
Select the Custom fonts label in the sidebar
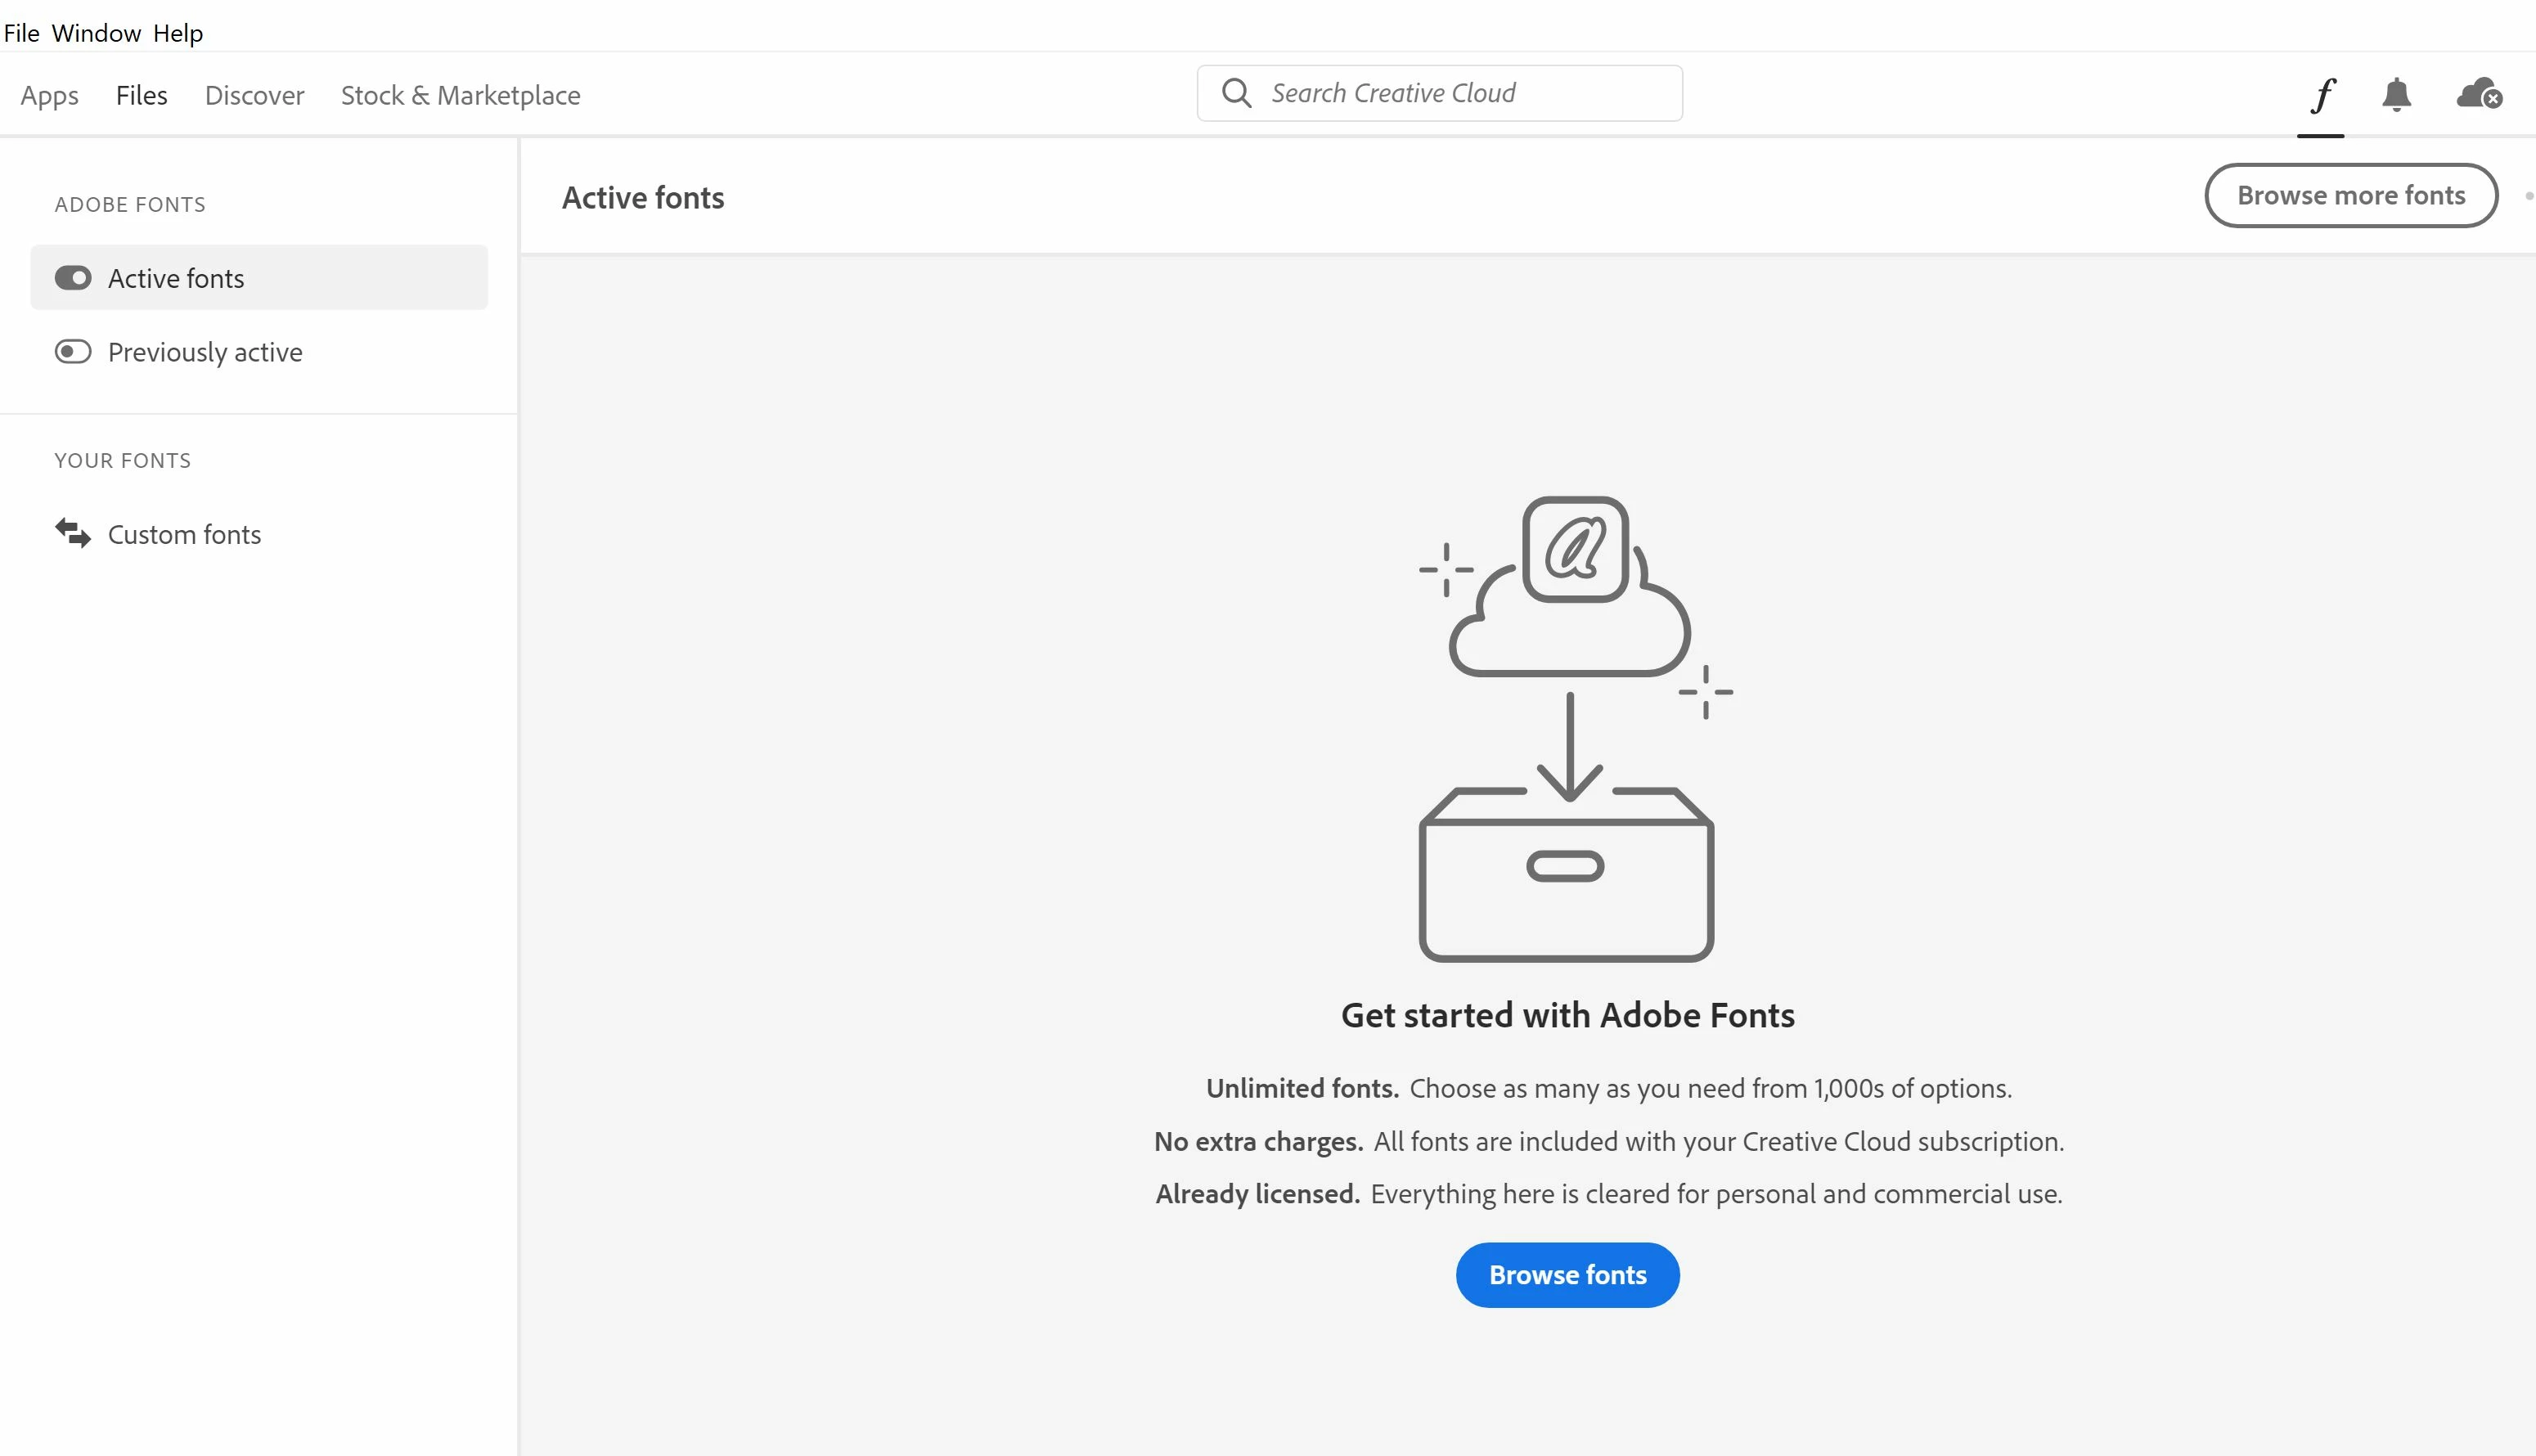tap(184, 535)
